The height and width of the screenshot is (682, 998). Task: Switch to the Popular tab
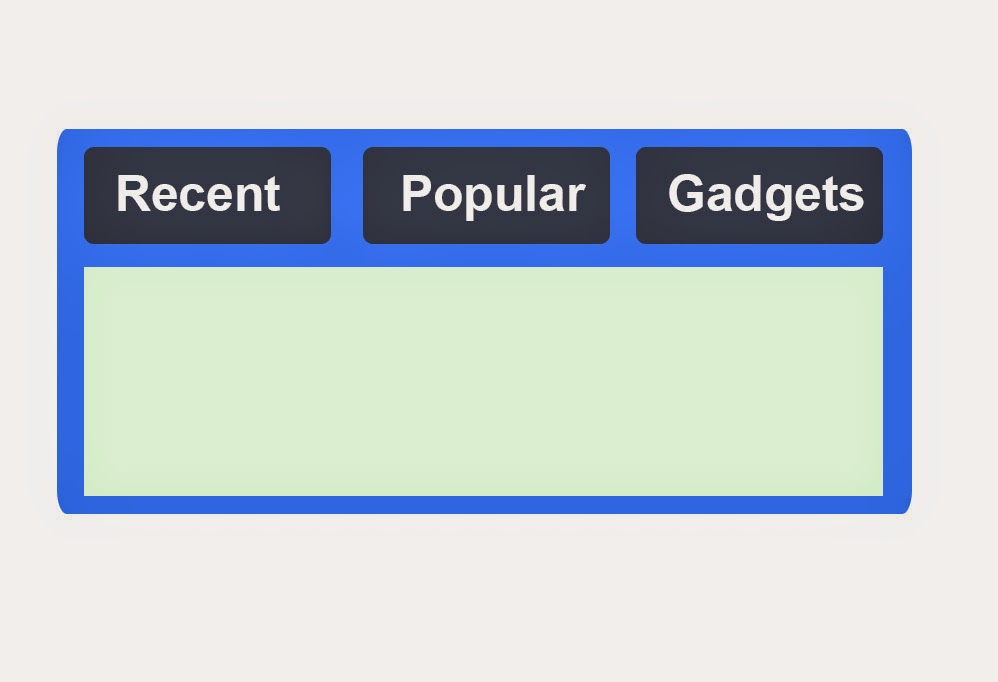[486, 194]
